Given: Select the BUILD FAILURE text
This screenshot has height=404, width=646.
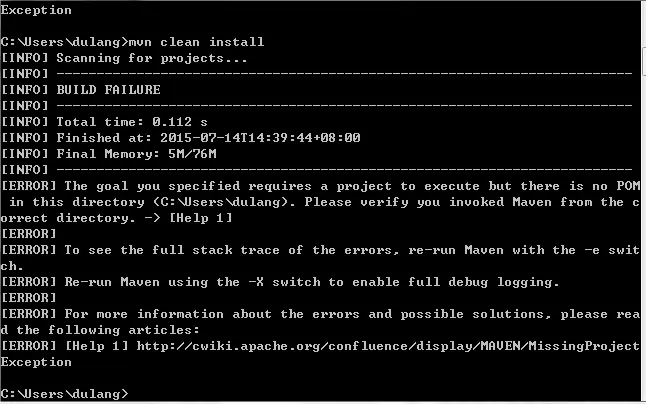Looking at the screenshot, I should click(x=108, y=90).
